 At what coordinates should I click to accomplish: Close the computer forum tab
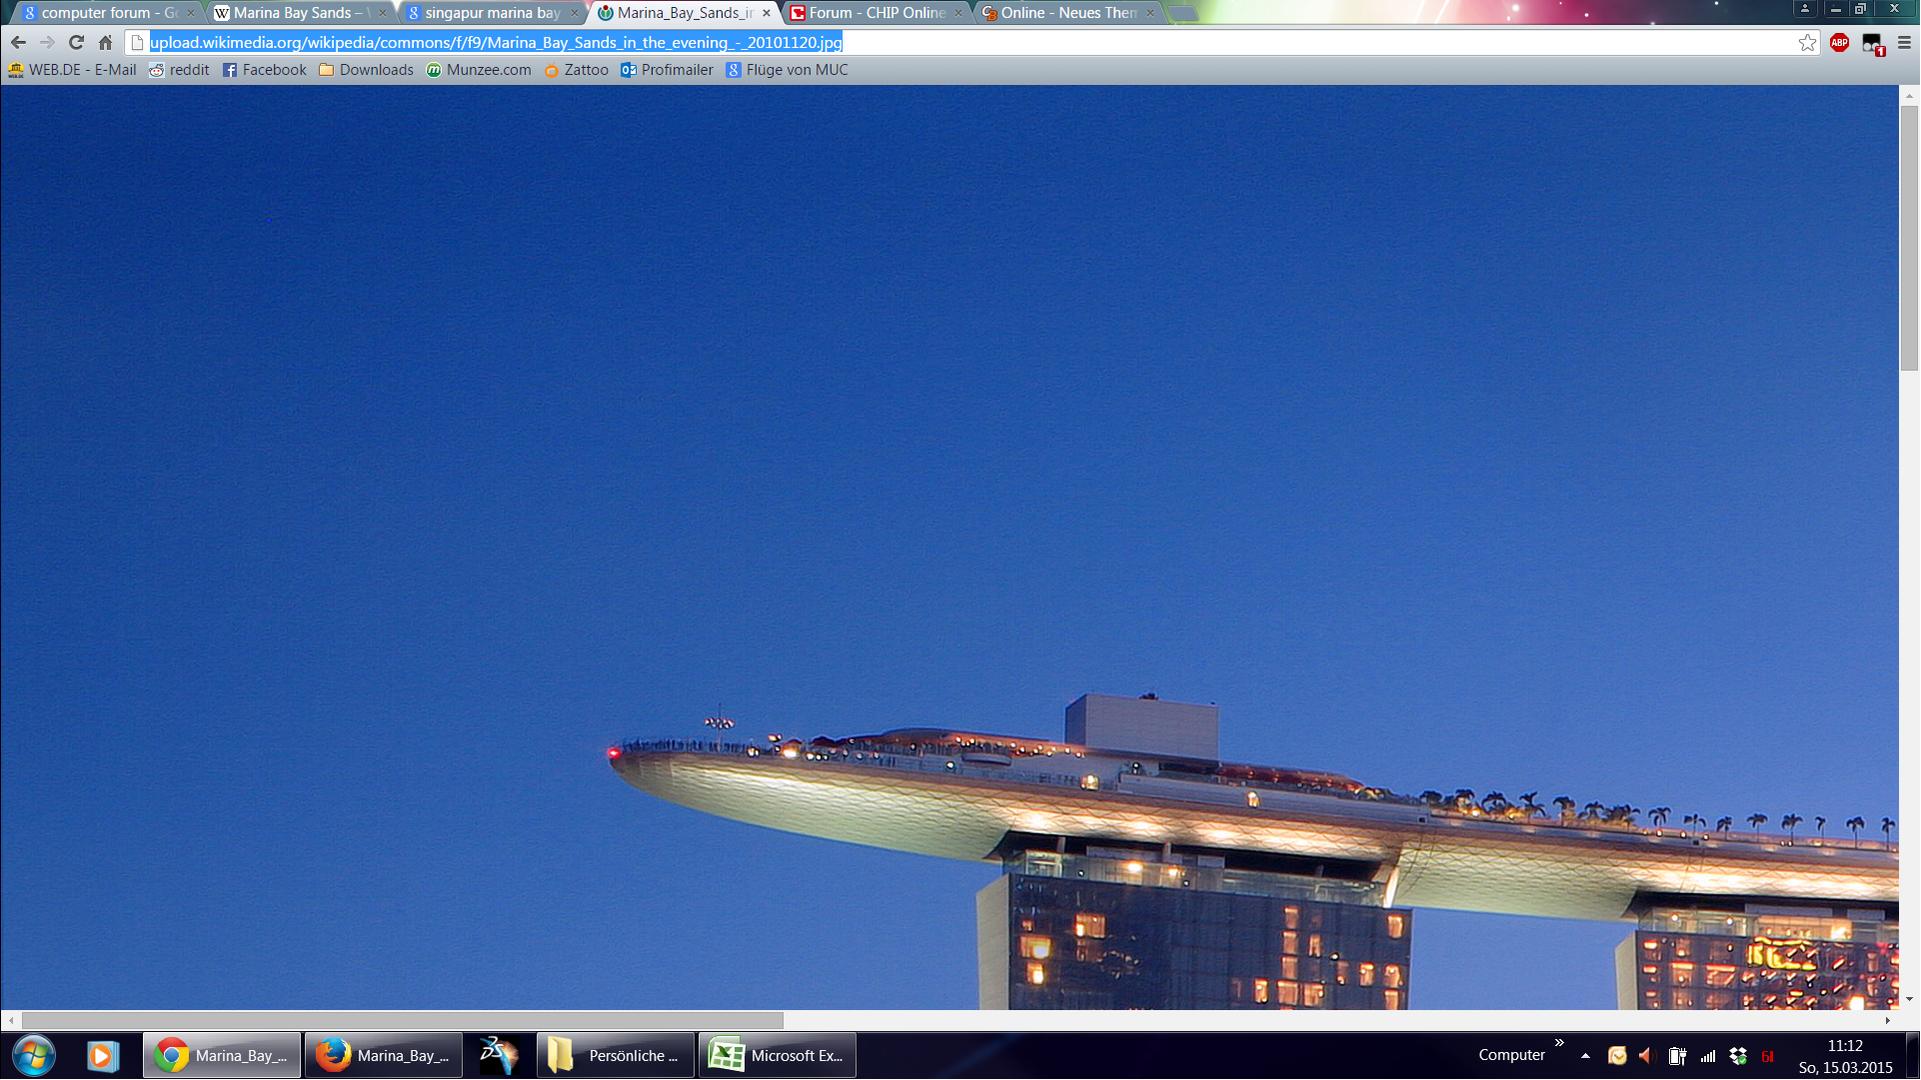190,13
